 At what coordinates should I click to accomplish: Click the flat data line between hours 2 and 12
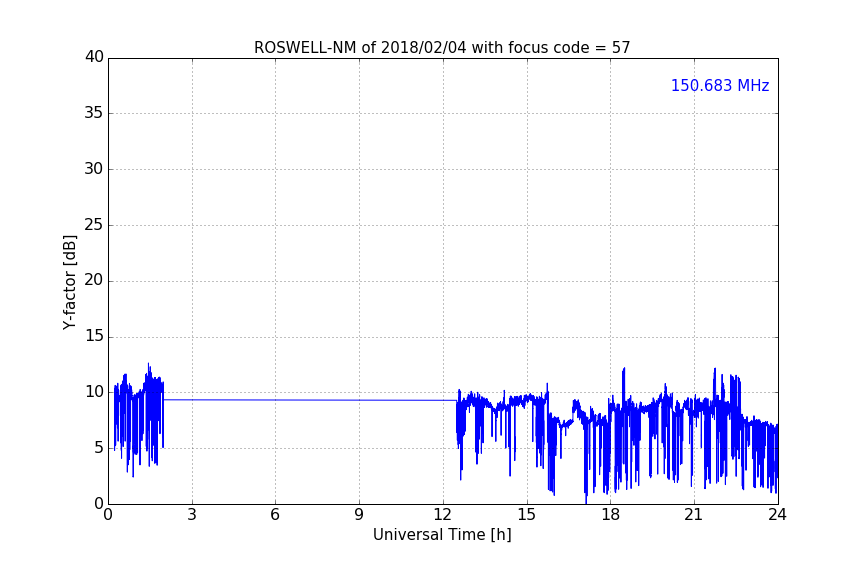(x=310, y=400)
